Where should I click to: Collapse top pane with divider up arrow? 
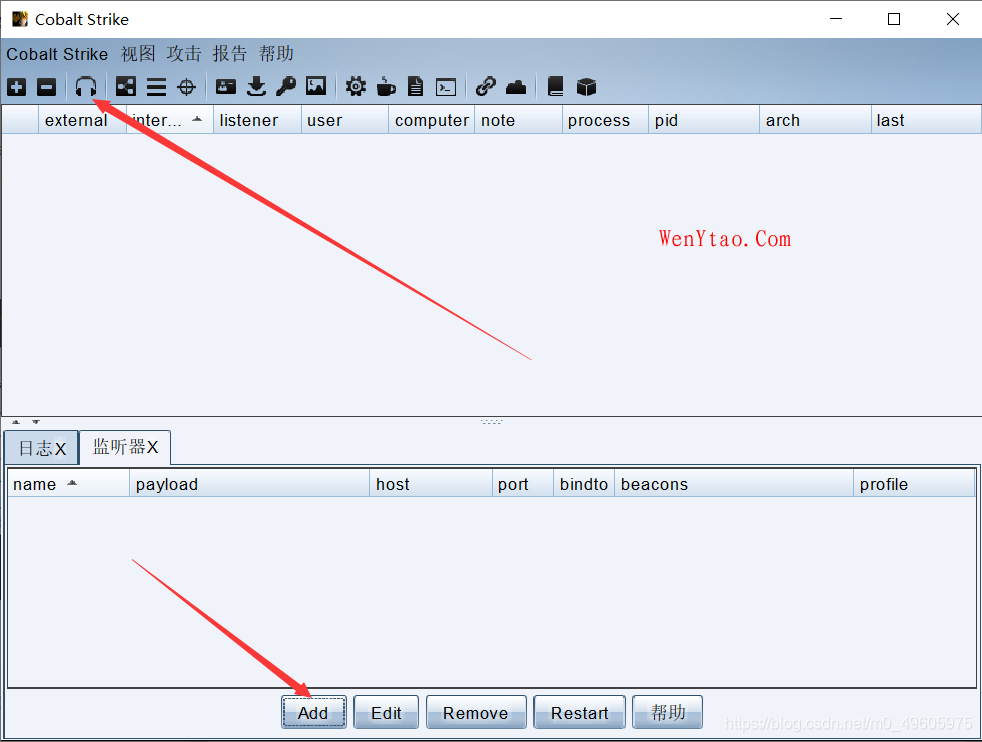[x=16, y=422]
